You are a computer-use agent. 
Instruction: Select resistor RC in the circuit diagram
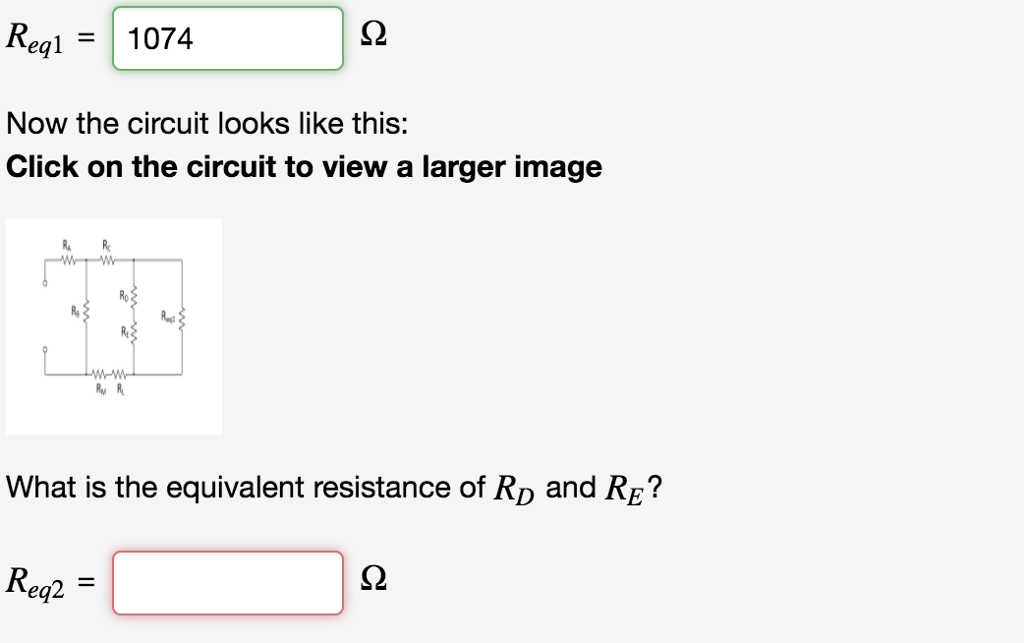[107, 259]
